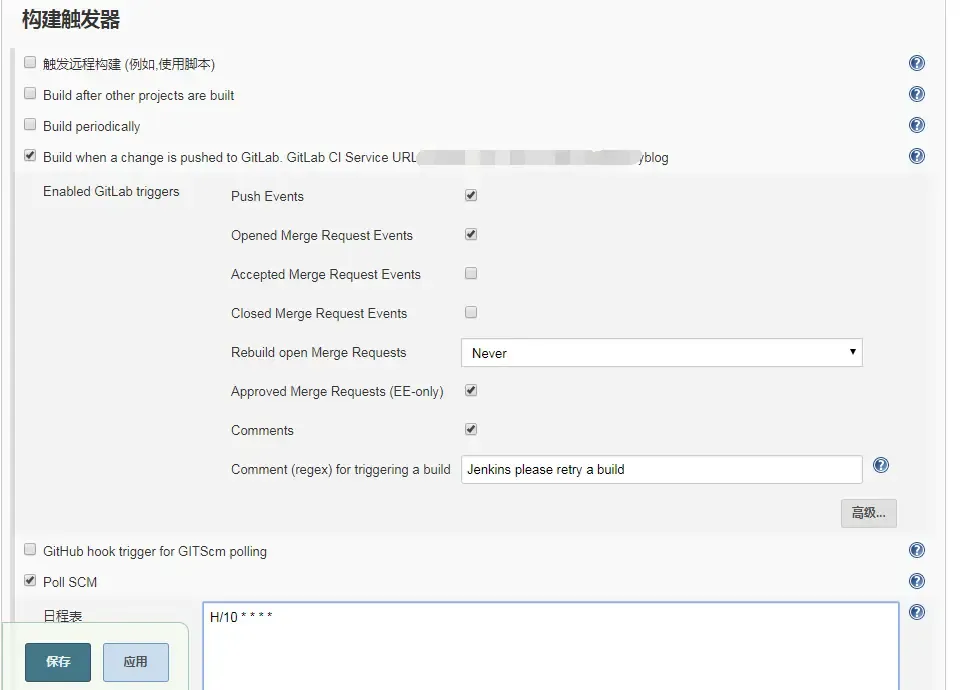Enable Accepted Merge Request Events
972x690 pixels.
[471, 273]
